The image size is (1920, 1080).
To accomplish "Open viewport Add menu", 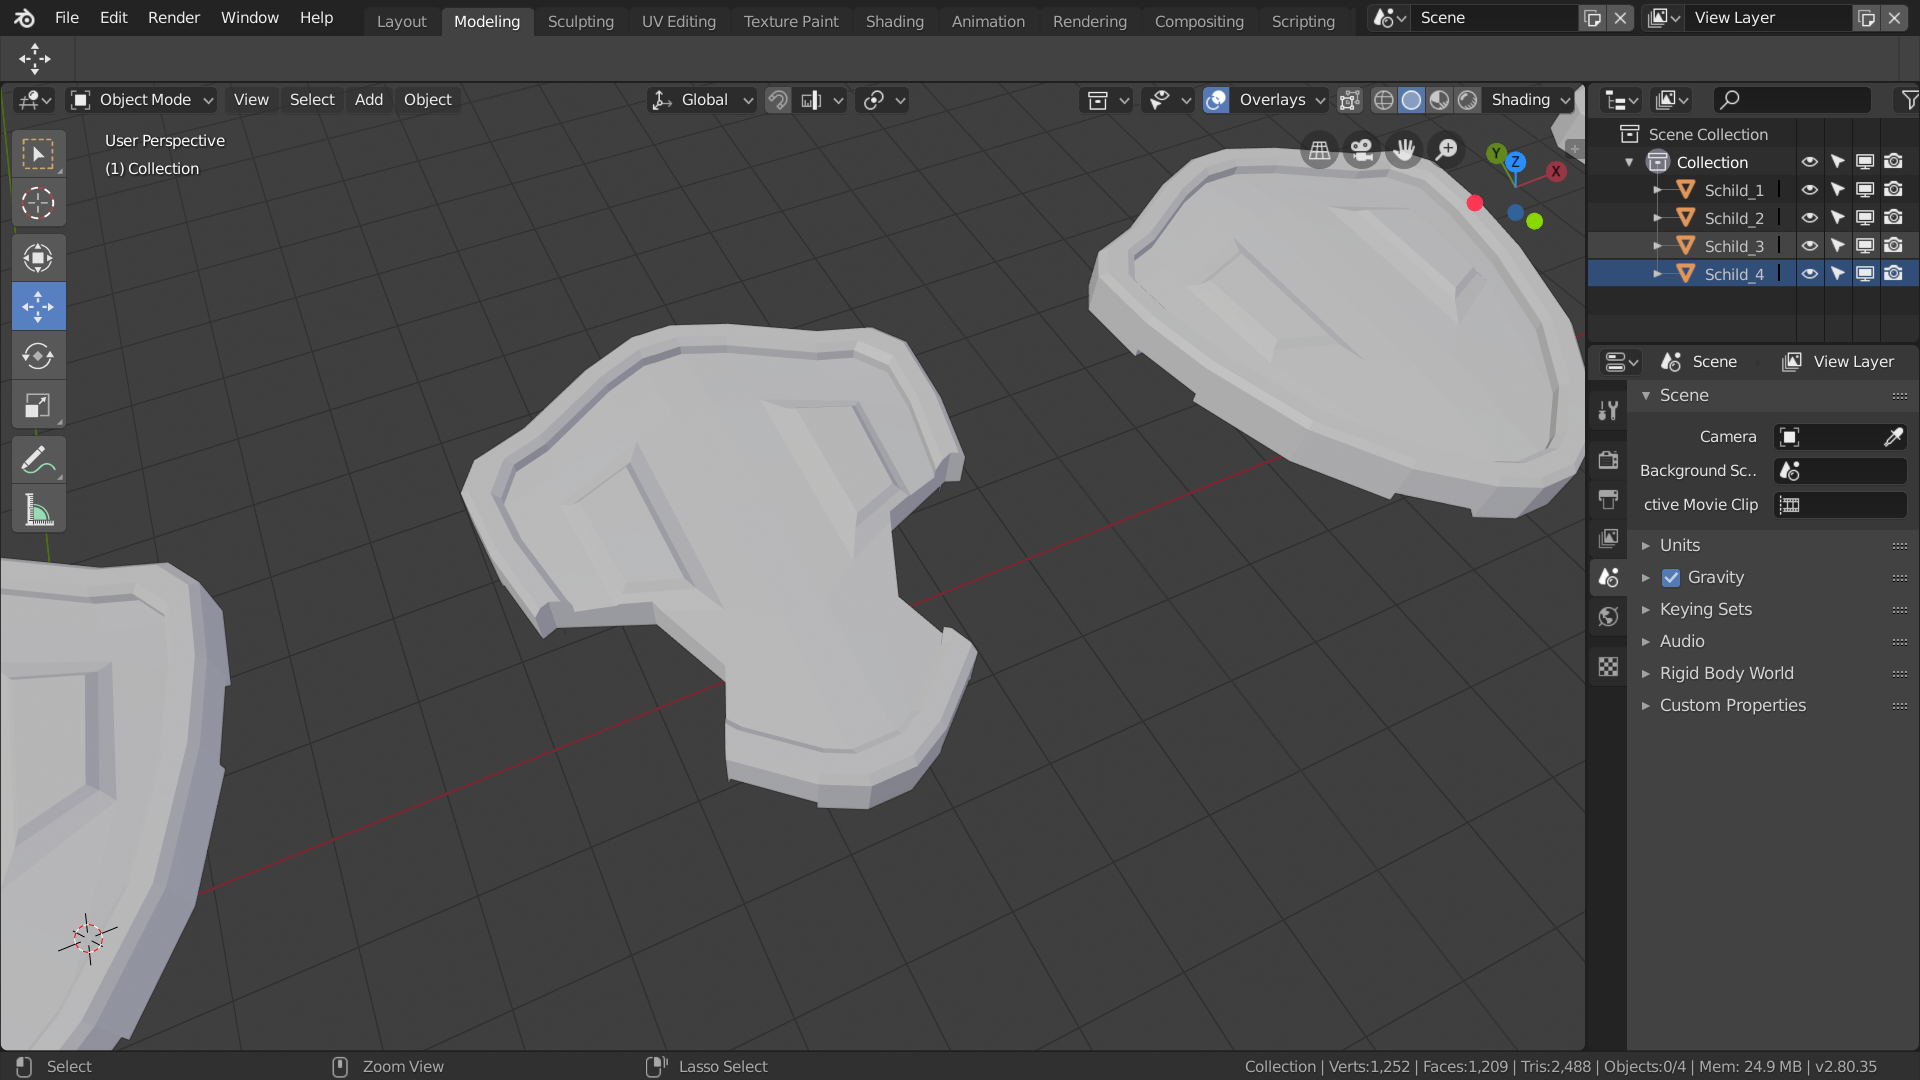I will (369, 100).
